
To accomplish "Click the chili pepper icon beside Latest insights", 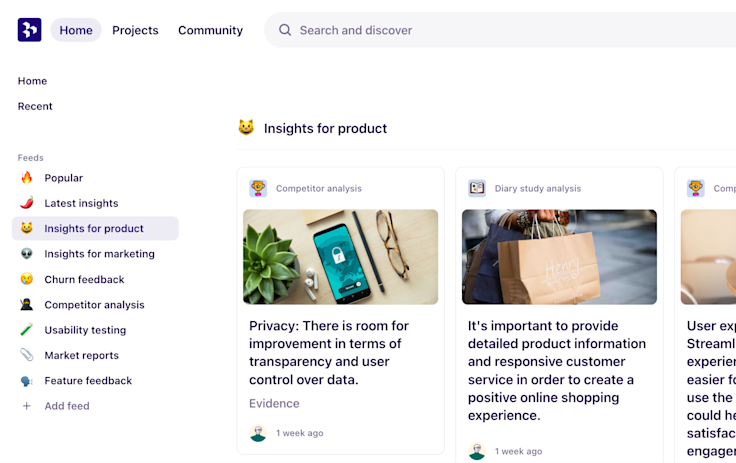I will [27, 203].
